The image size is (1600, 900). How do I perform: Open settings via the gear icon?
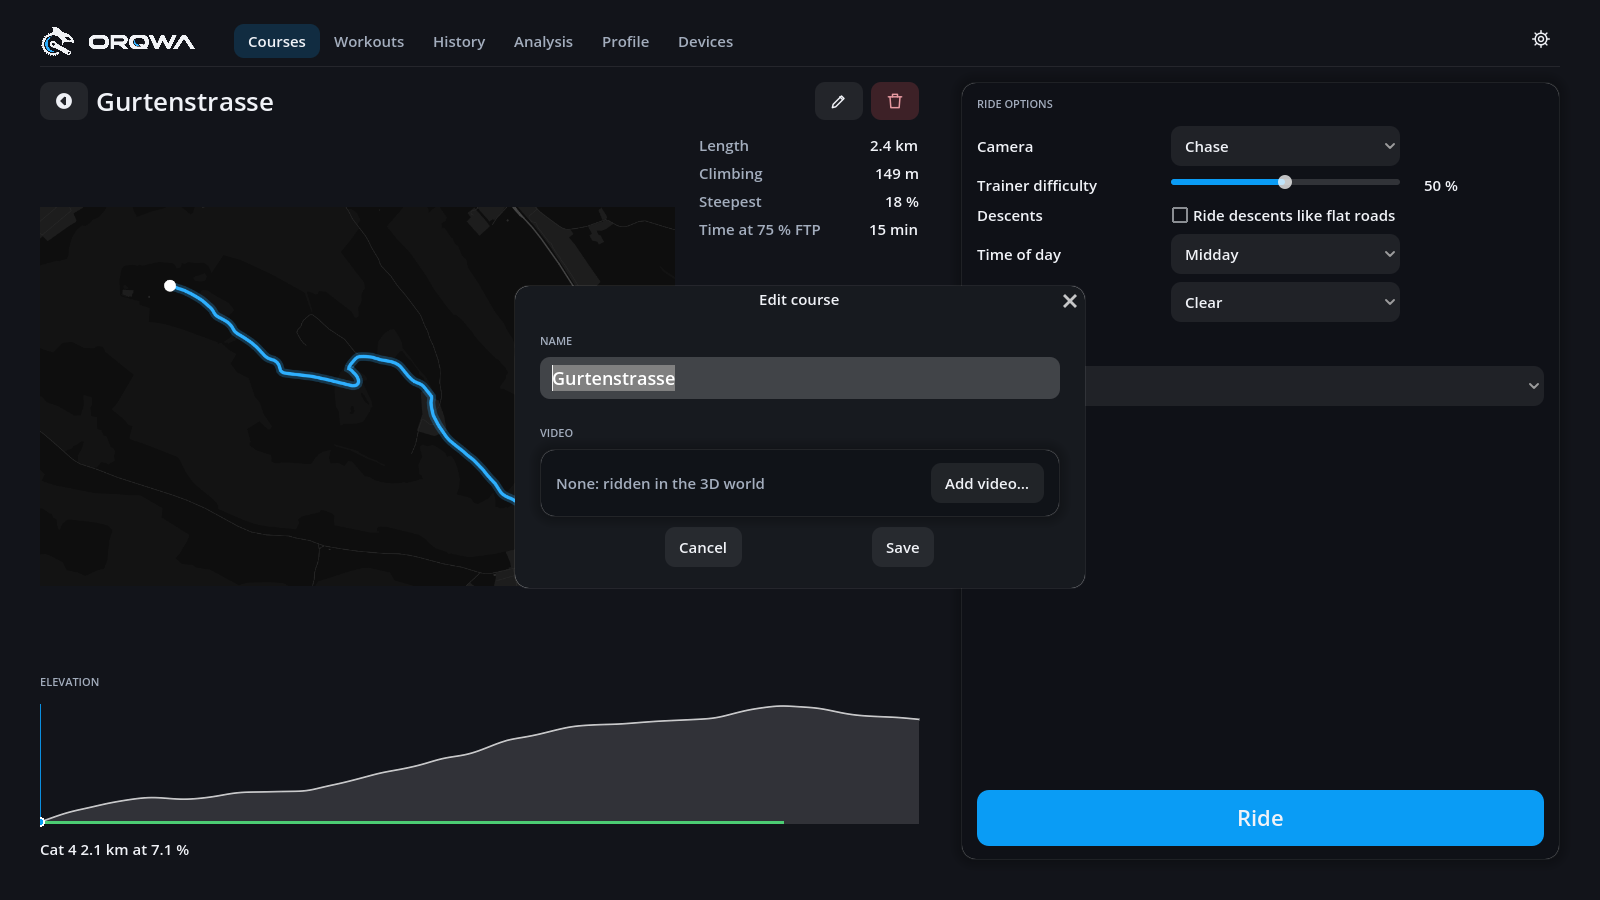[1541, 39]
